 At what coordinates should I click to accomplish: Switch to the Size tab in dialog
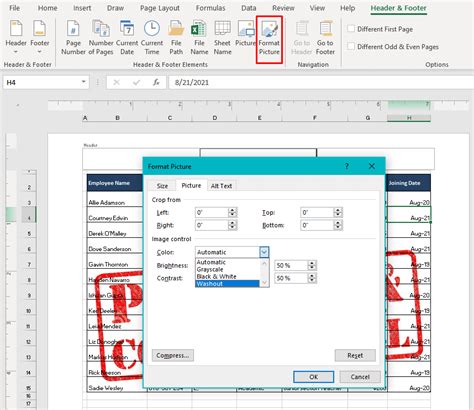coord(162,186)
